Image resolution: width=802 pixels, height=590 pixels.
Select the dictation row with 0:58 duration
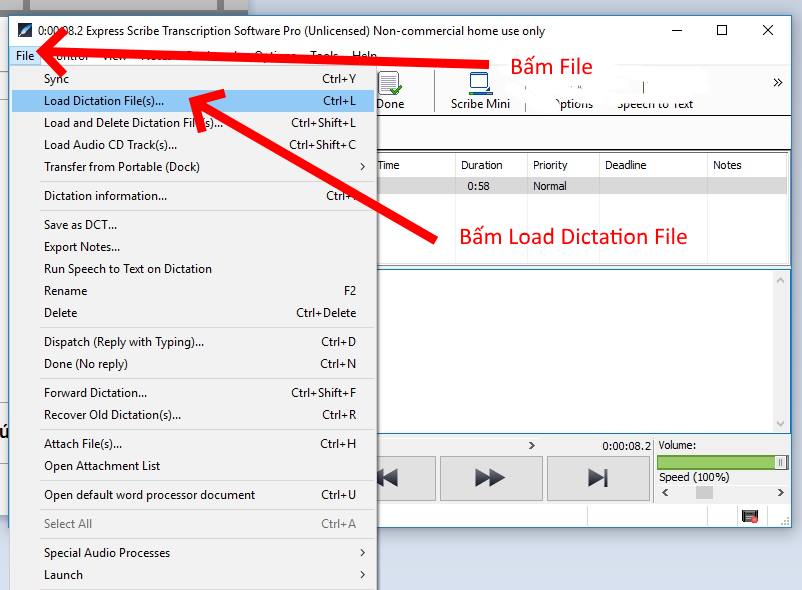pyautogui.click(x=582, y=186)
